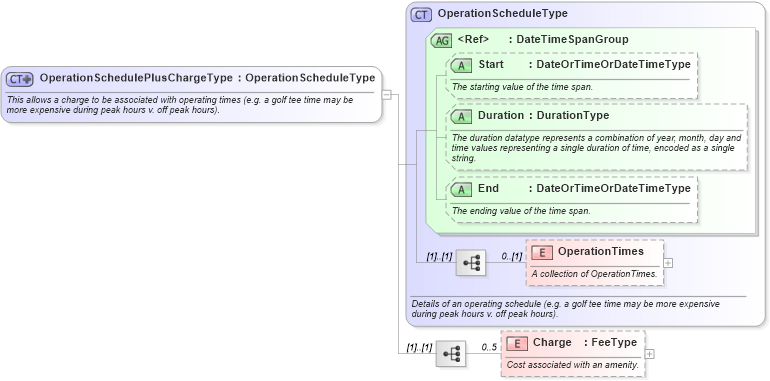Click the Duration datatype description text

pyautogui.click(x=596, y=148)
